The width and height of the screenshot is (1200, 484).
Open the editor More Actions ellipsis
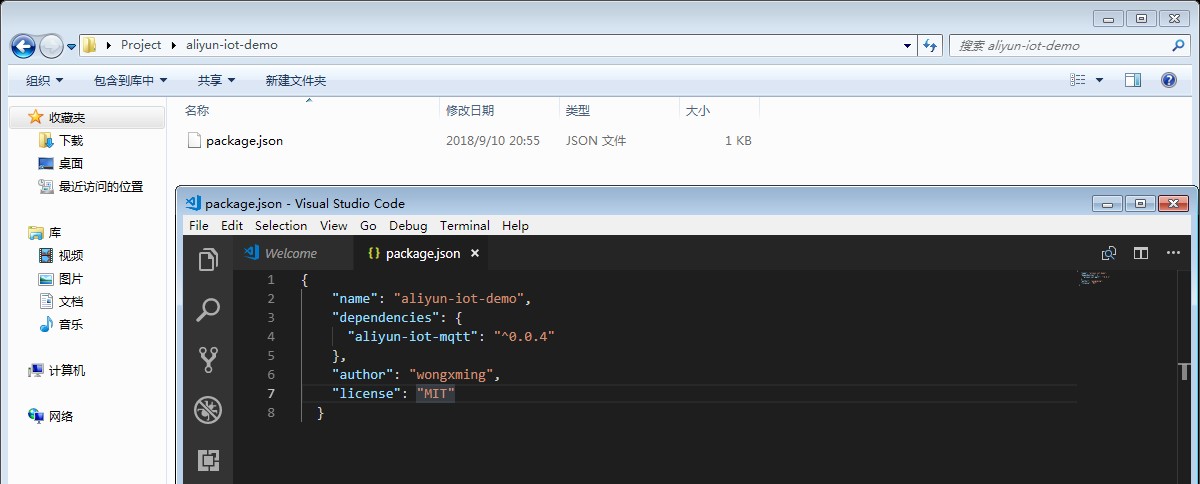[x=1172, y=253]
